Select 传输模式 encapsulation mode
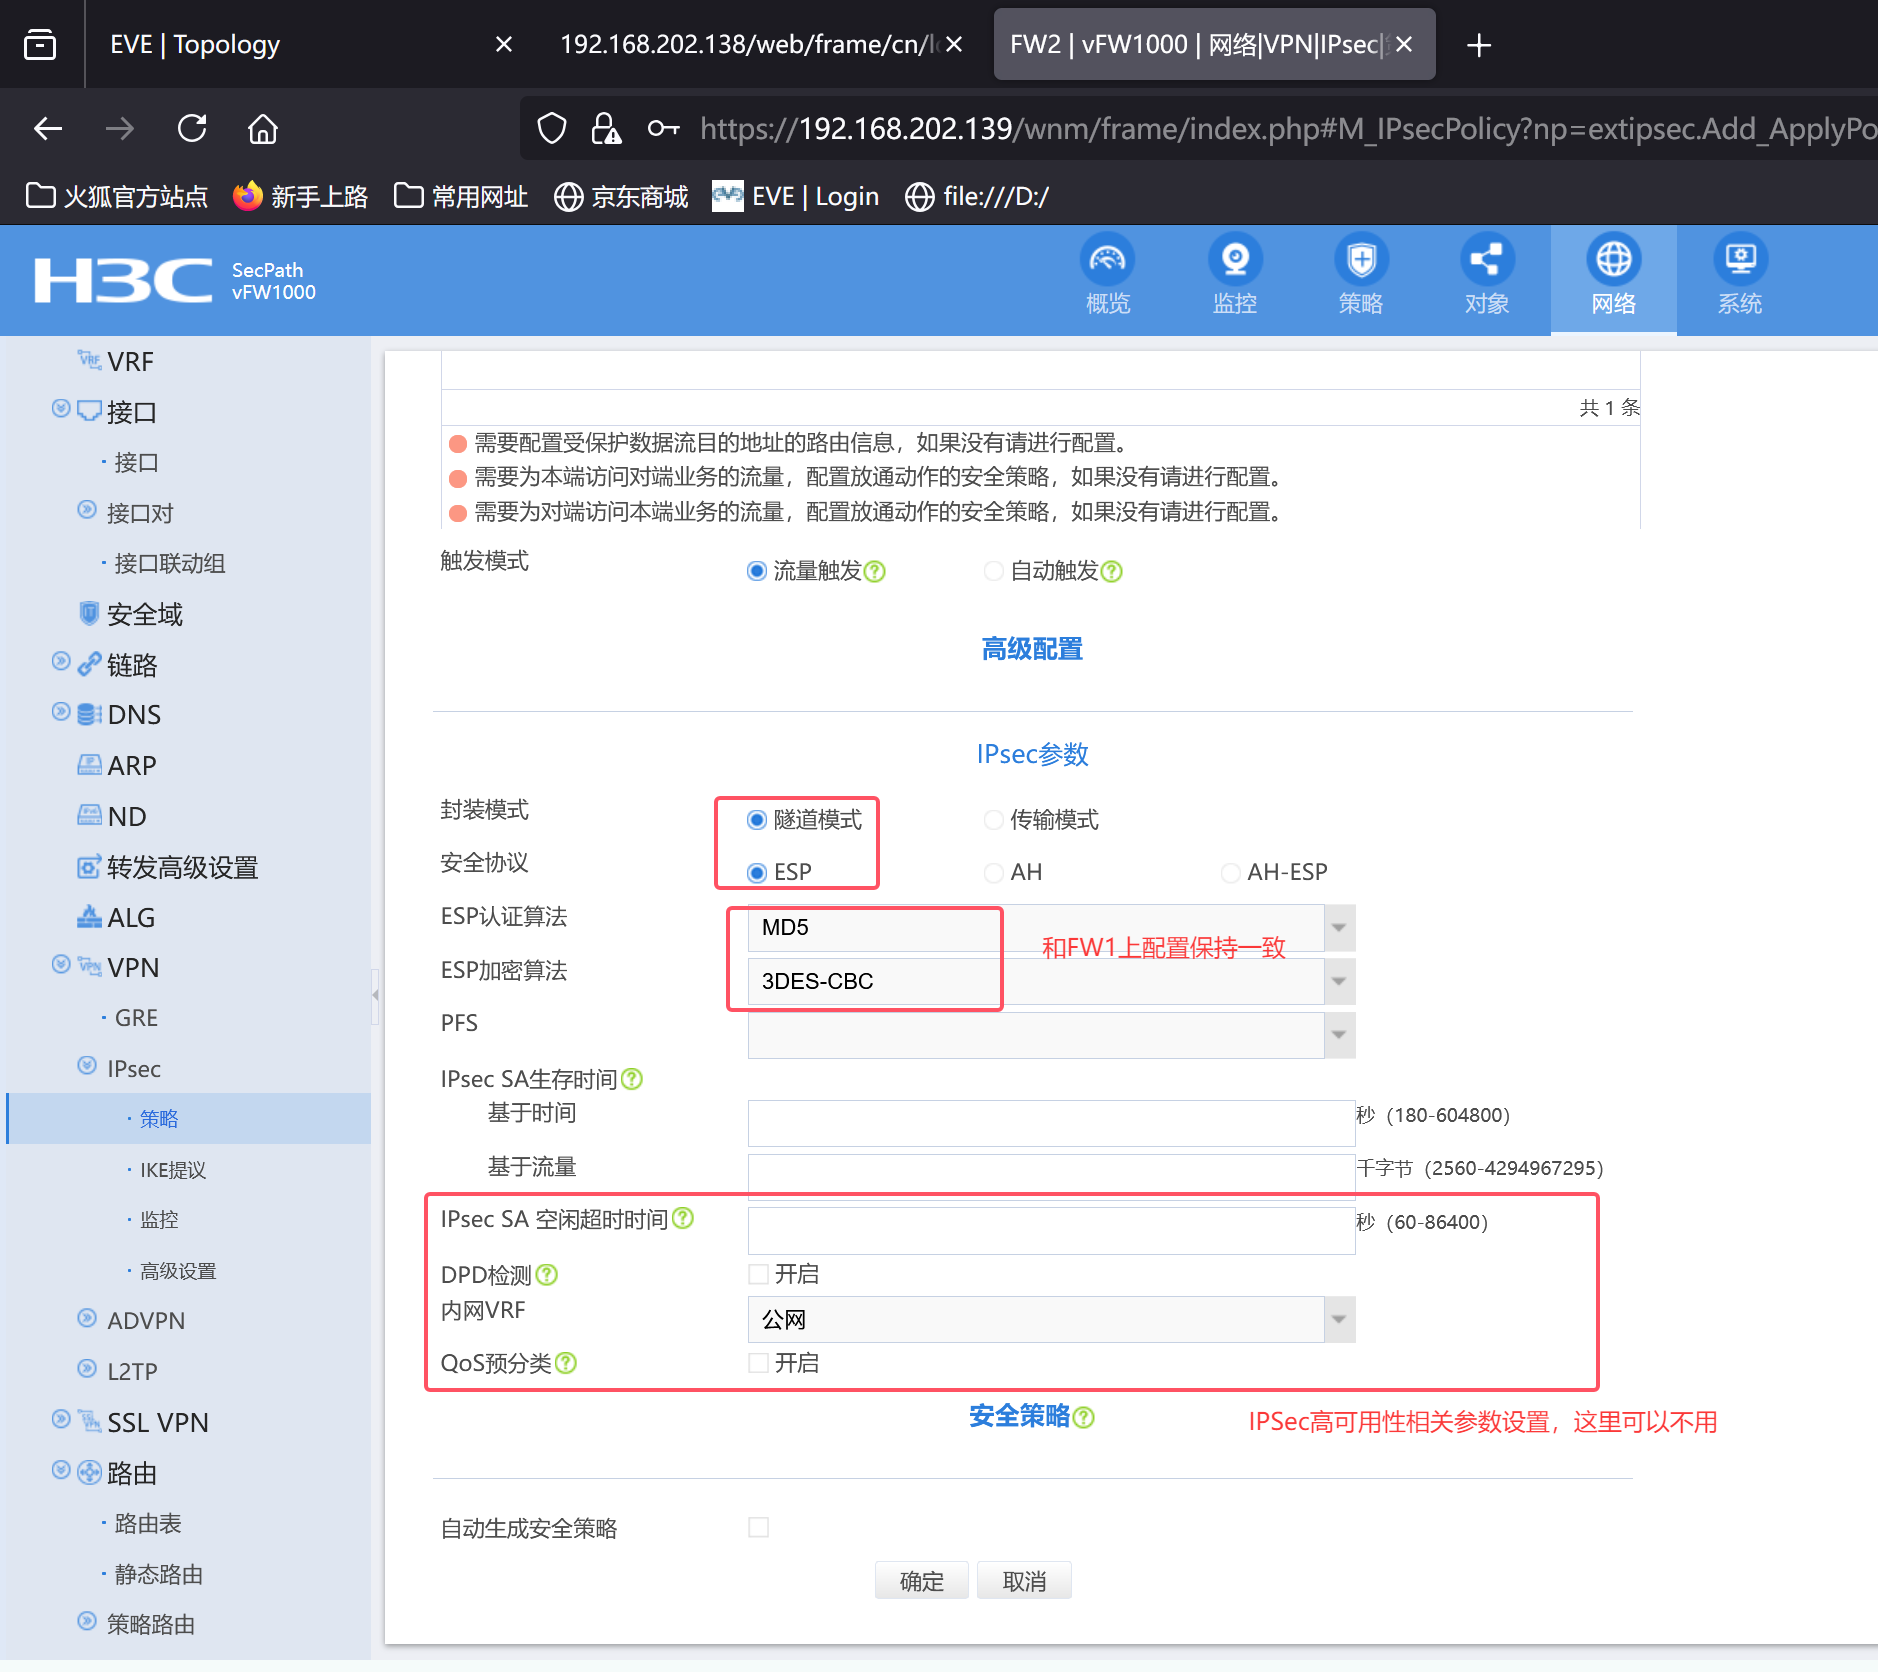This screenshot has width=1878, height=1672. pyautogui.click(x=993, y=820)
